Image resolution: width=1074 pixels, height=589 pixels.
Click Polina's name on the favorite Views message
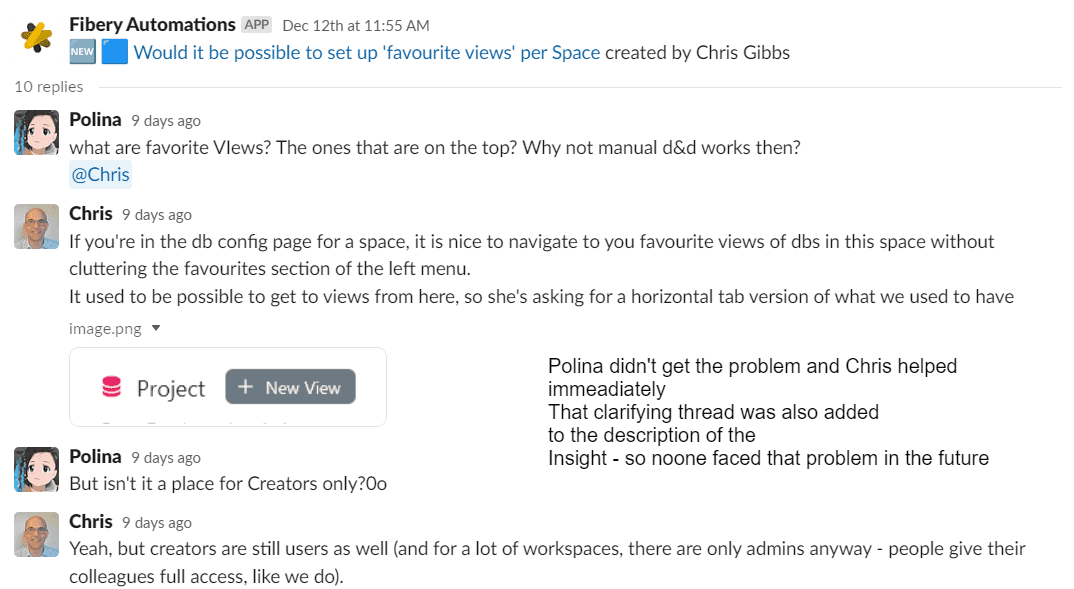(95, 120)
